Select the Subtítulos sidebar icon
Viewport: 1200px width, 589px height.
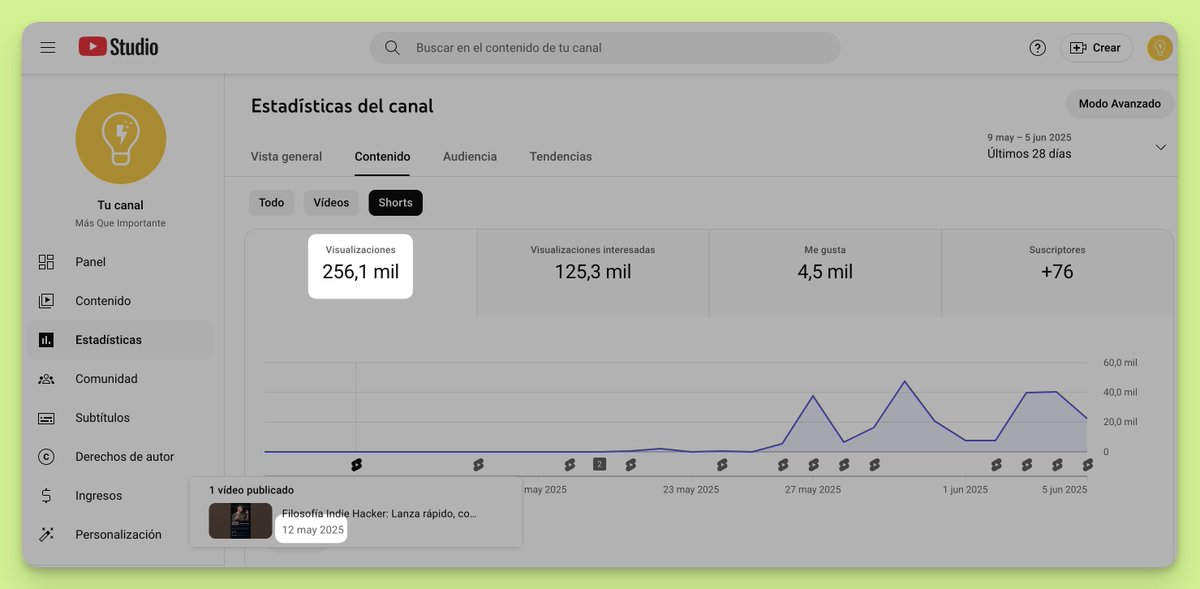pos(46,417)
